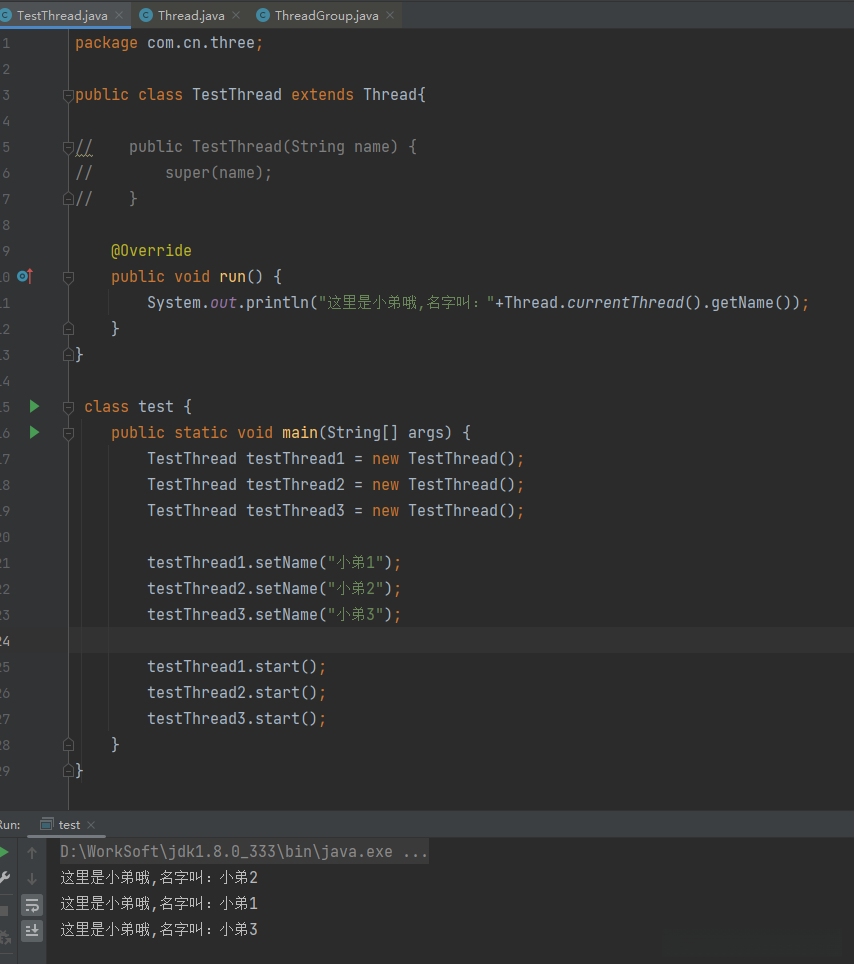Rerun test with the green play button
The image size is (854, 964).
4,852
